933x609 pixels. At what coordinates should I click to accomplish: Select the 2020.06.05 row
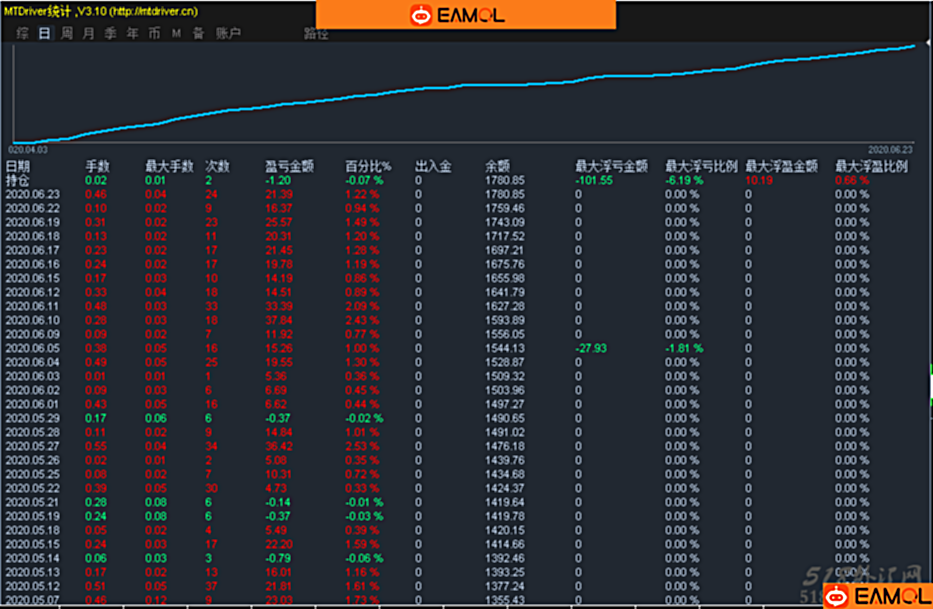pyautogui.click(x=466, y=348)
